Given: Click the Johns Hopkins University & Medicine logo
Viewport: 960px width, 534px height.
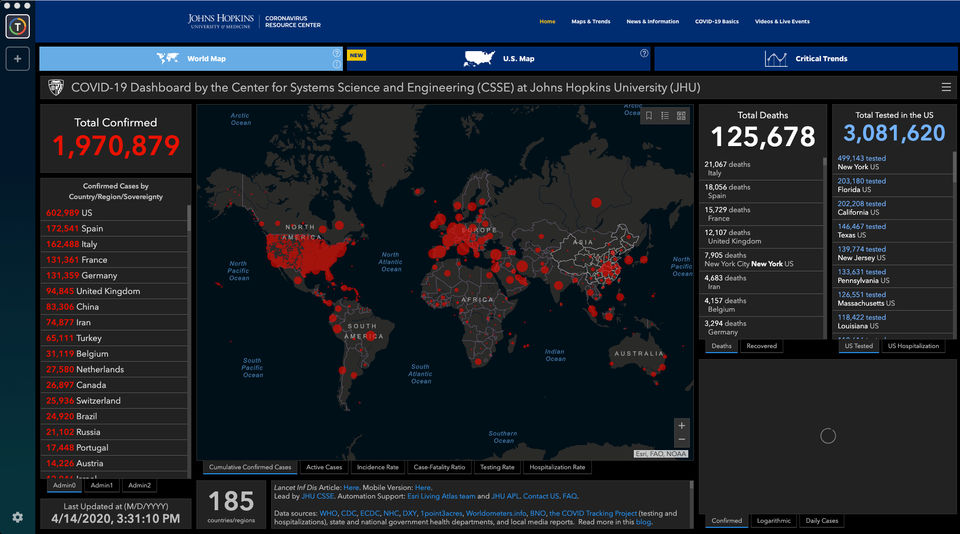Looking at the screenshot, I should point(220,21).
